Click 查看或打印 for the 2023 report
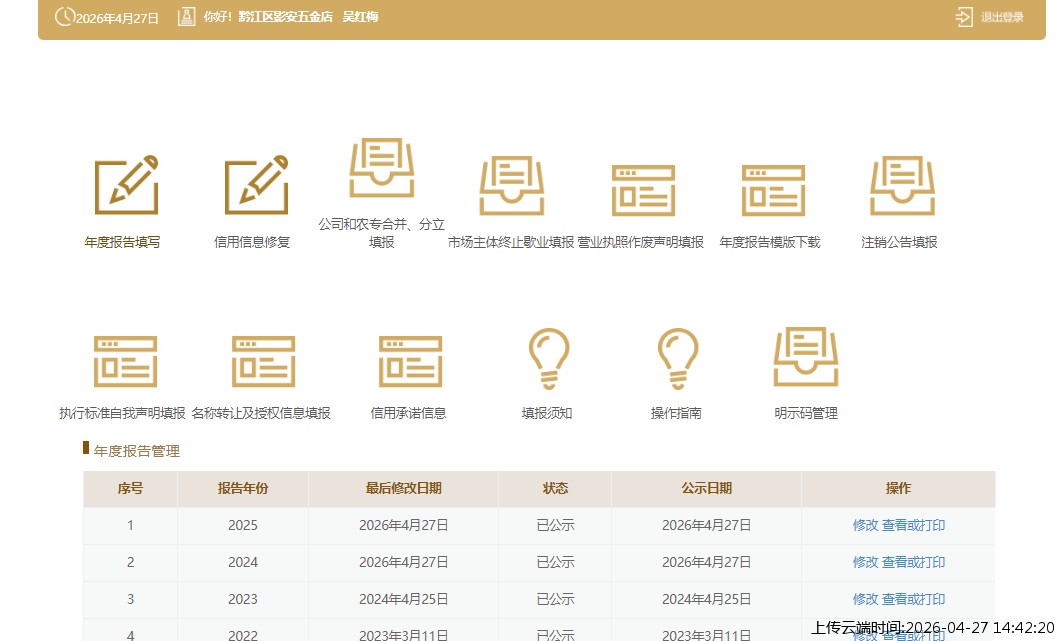1061x641 pixels. 913,599
